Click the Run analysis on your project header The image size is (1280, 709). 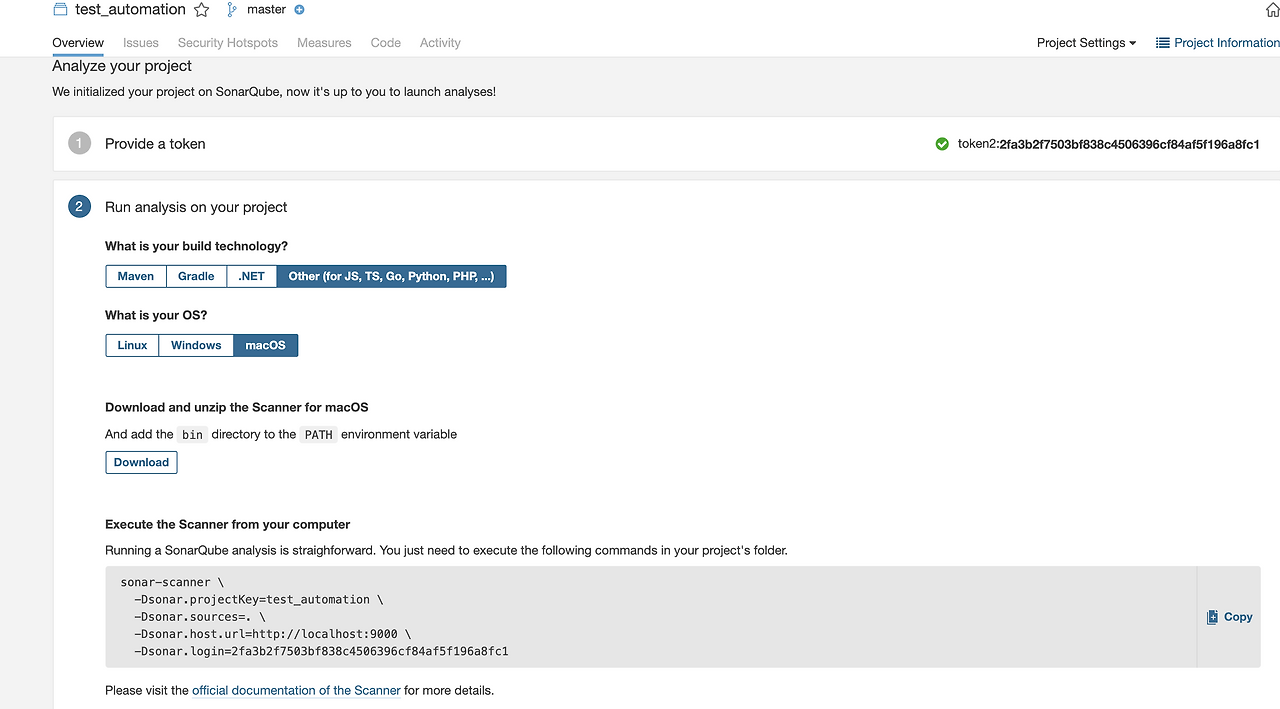point(196,207)
